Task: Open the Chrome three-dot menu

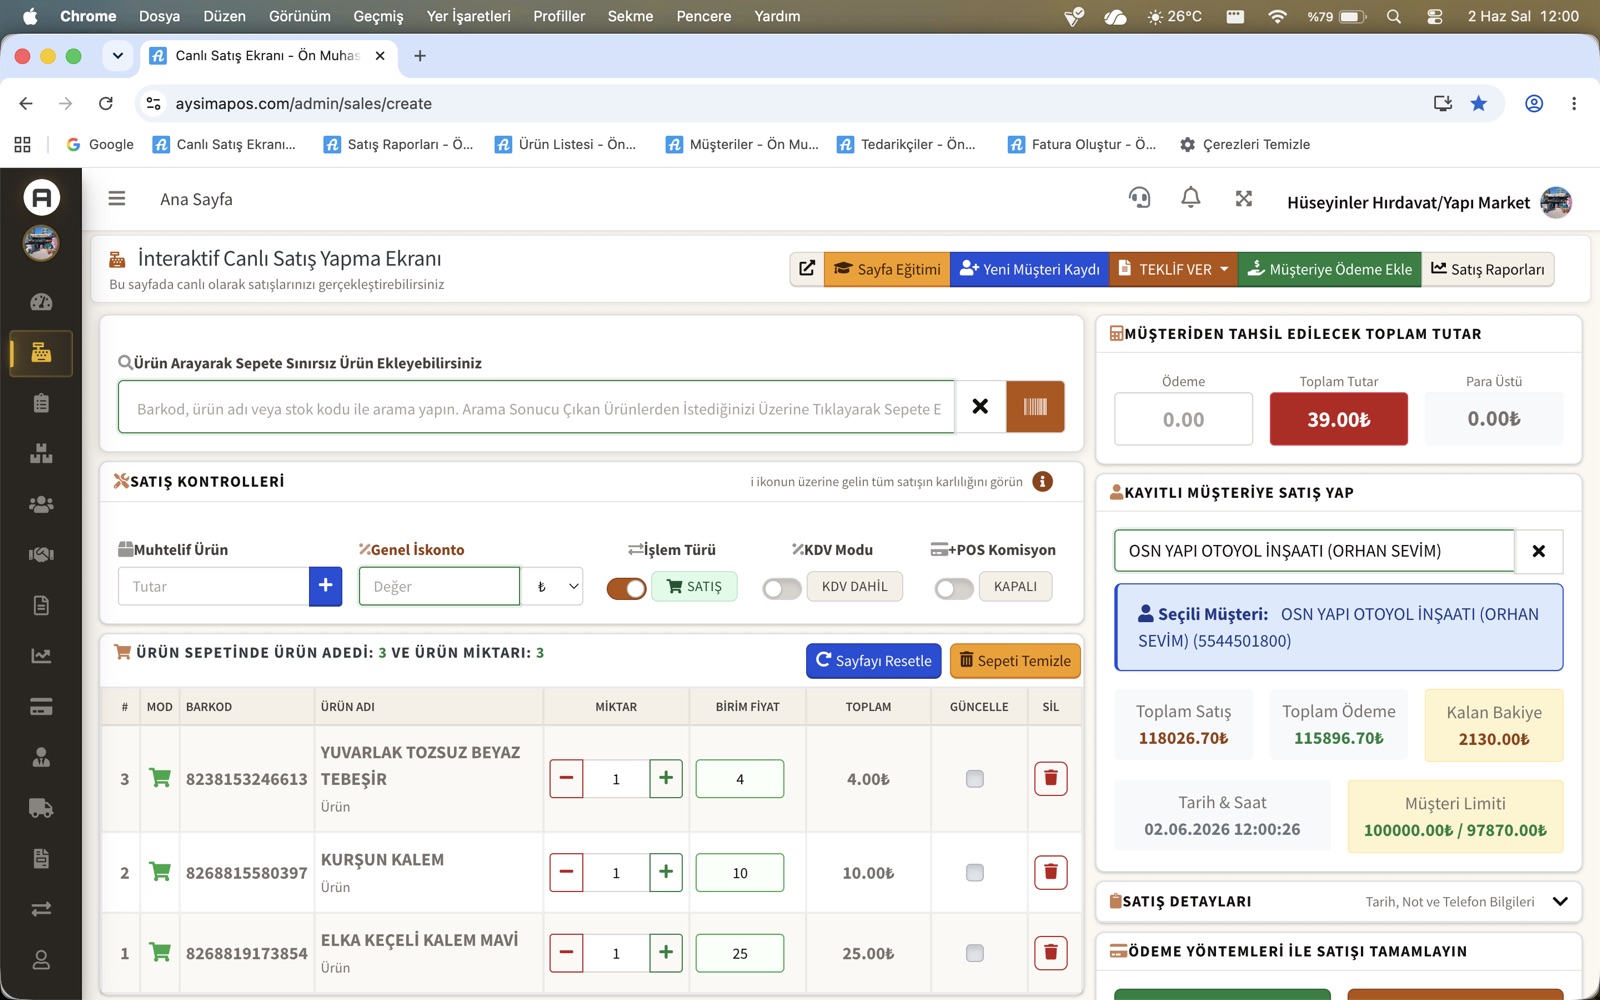Action: click(1573, 103)
